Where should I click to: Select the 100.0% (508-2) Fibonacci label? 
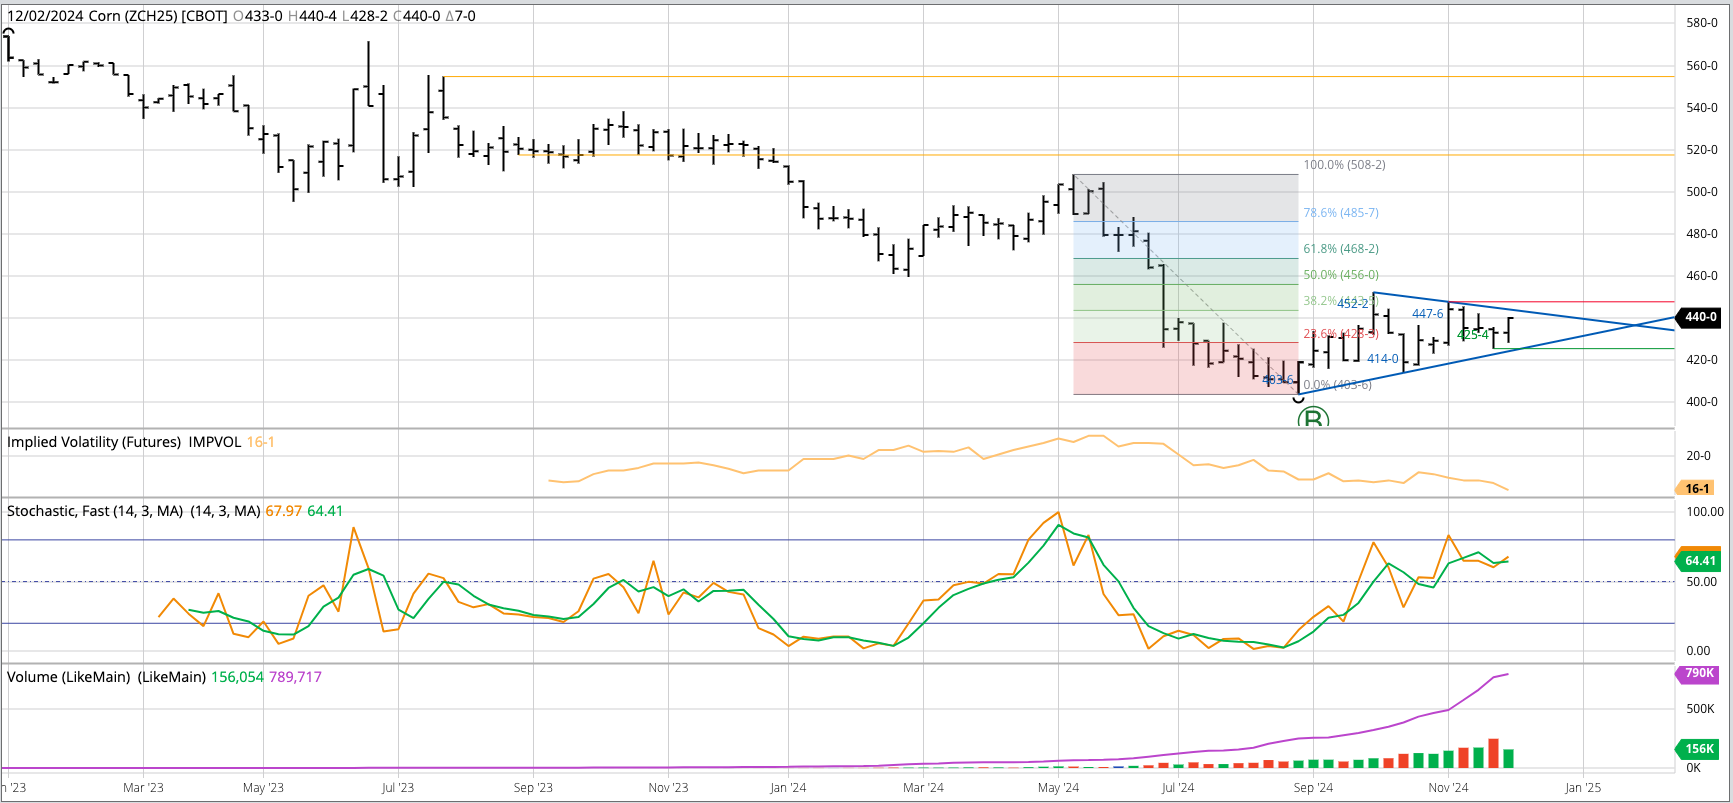[1344, 165]
